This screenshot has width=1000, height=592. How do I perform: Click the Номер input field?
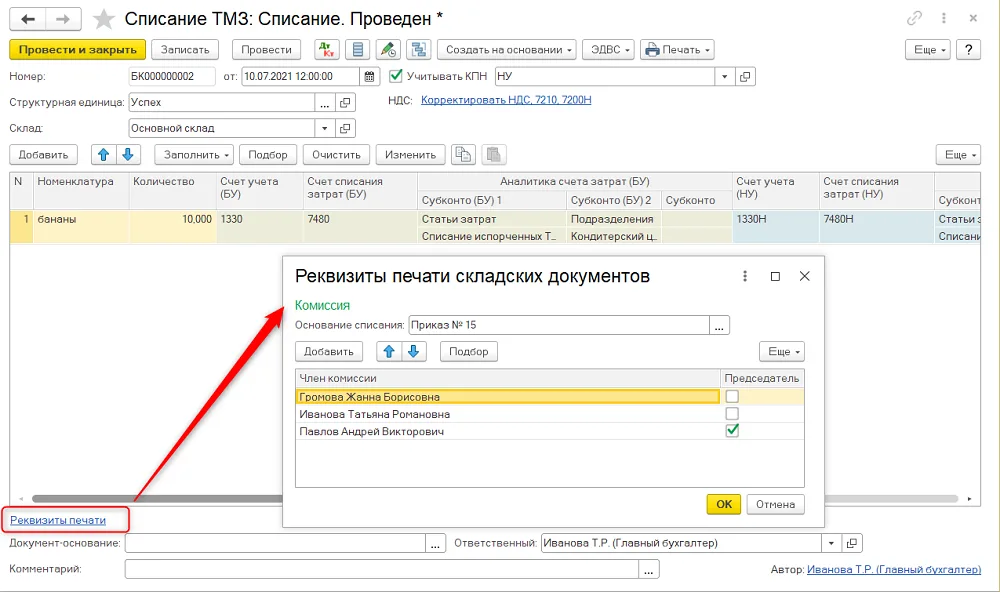point(172,76)
